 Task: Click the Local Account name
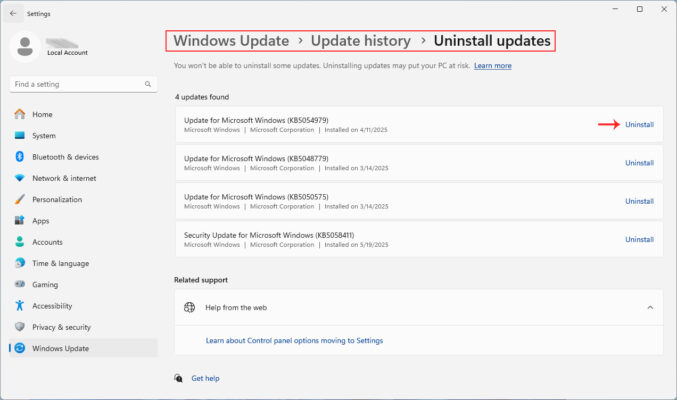67,52
